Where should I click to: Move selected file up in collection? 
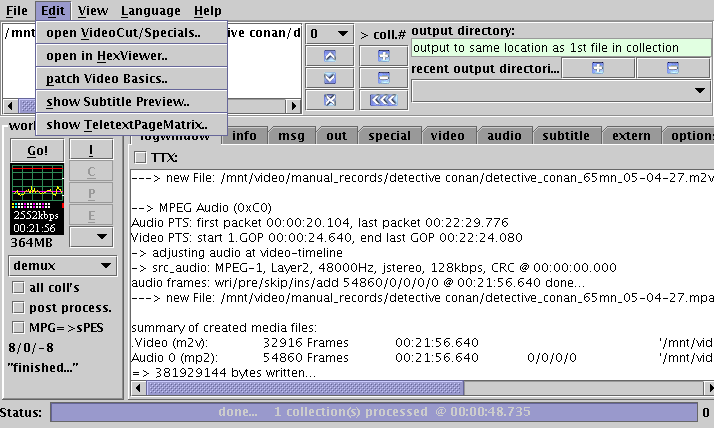[330, 55]
